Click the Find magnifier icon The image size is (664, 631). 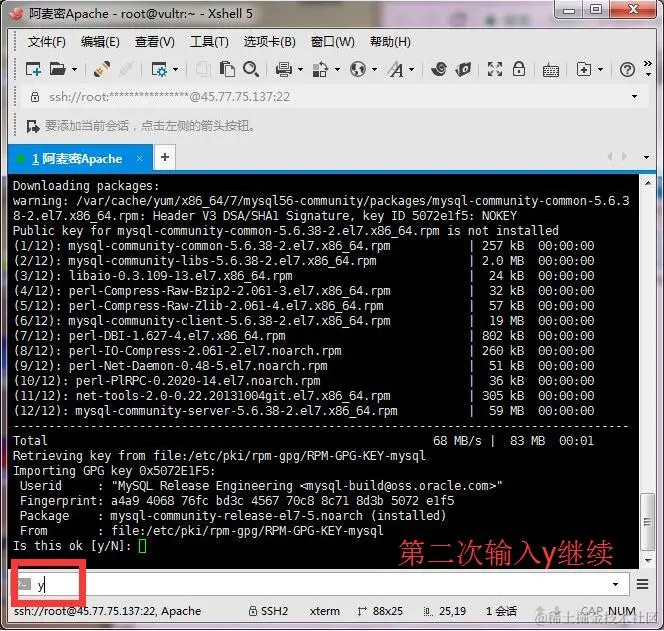251,69
